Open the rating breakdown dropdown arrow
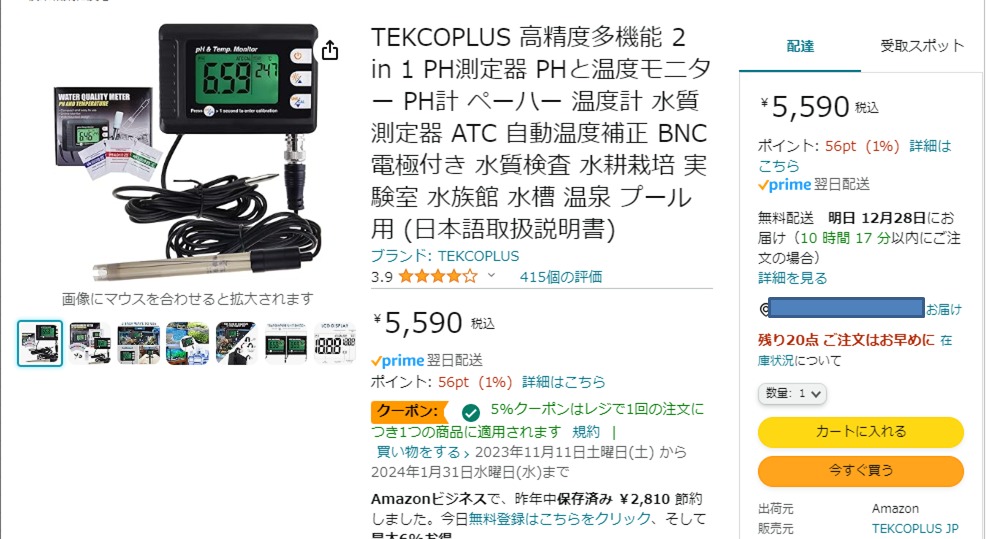Image resolution: width=987 pixels, height=539 pixels. (x=491, y=276)
